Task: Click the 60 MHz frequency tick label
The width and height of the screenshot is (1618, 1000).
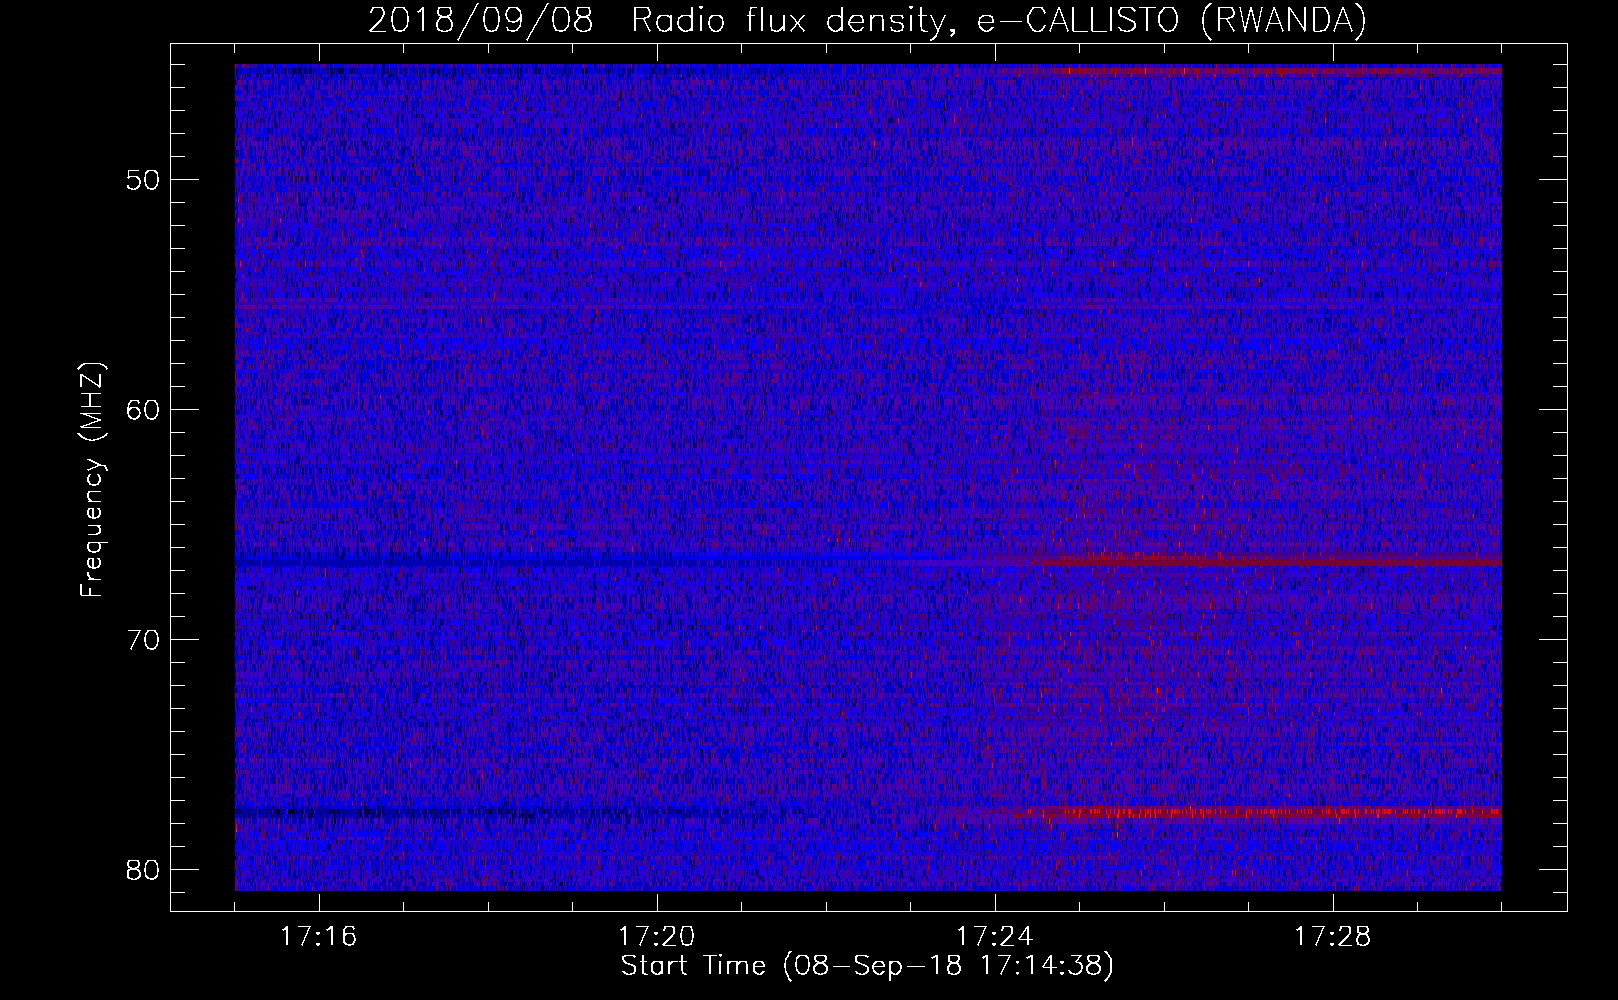Action: click(142, 410)
